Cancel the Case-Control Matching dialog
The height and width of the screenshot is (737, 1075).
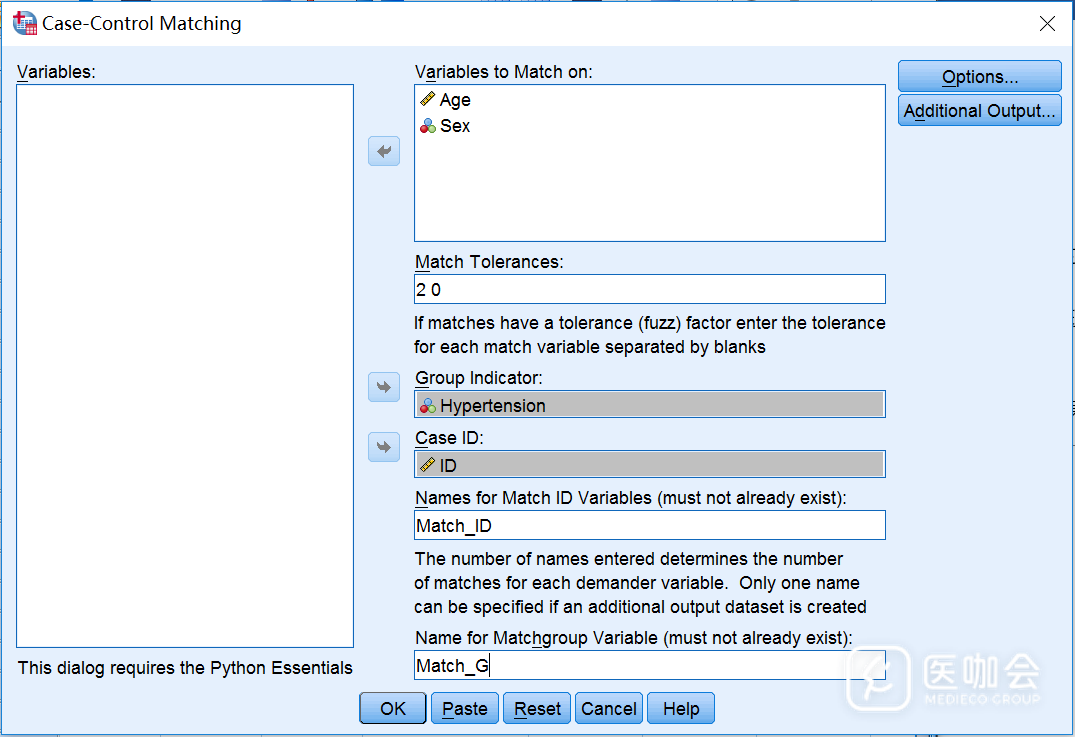click(x=609, y=709)
